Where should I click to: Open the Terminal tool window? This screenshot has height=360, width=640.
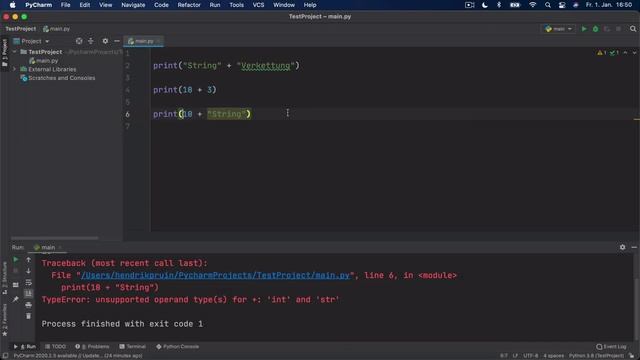point(132,347)
